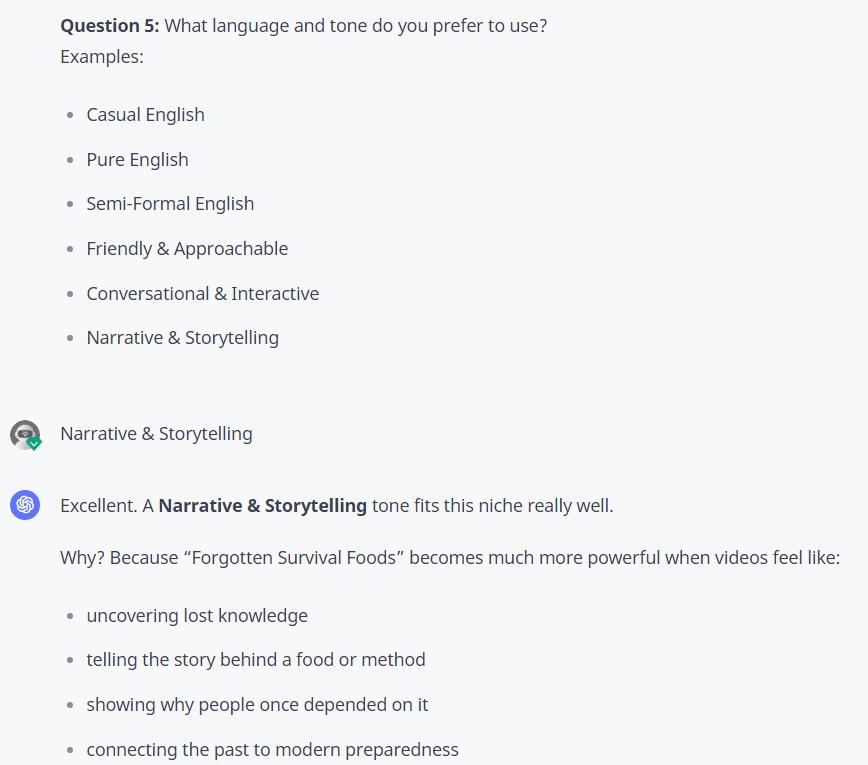
Task: Click the "What language and tone" question text
Action: click(355, 26)
